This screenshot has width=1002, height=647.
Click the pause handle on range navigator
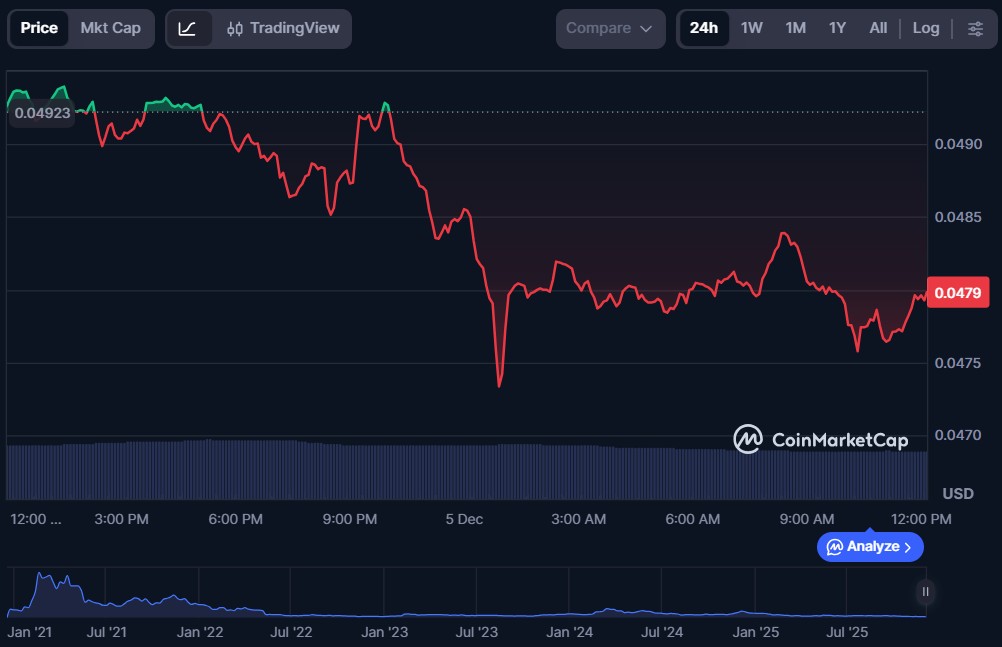[x=926, y=592]
